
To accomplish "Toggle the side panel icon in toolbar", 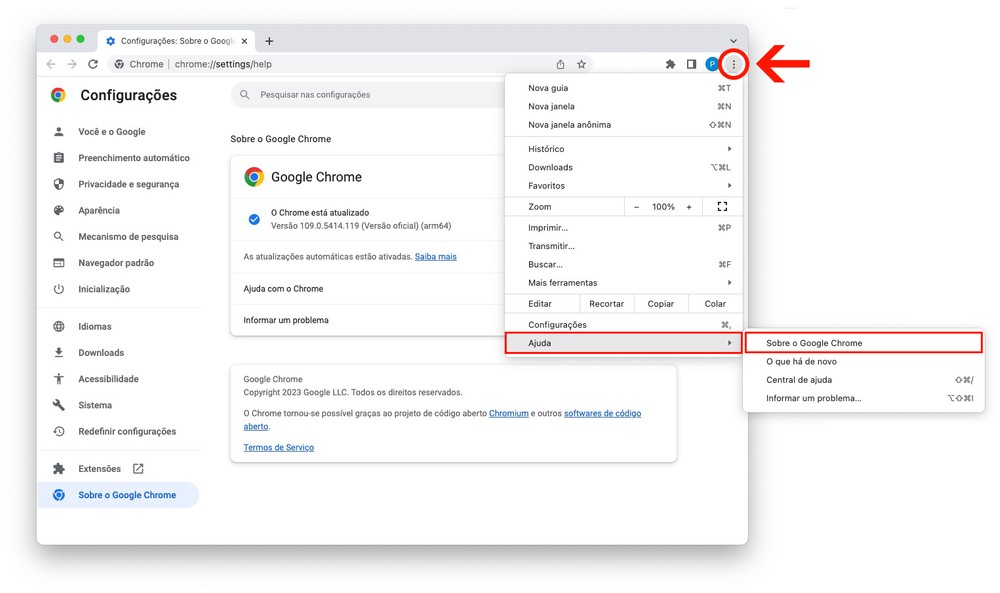I will click(x=691, y=64).
